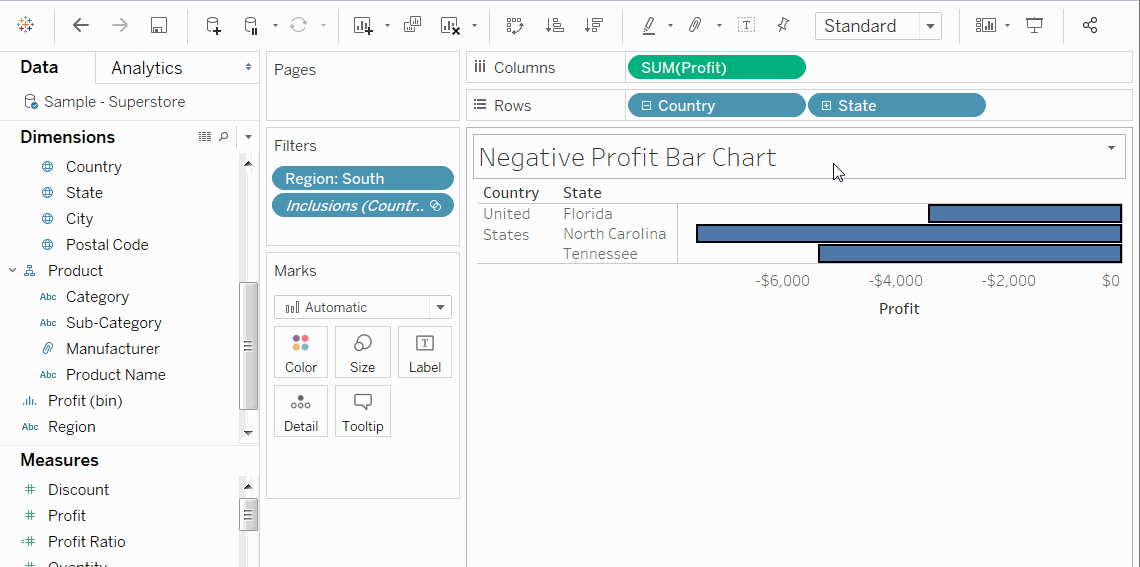The width and height of the screenshot is (1140, 567).
Task: Click the Save workbook icon
Action: coord(158,26)
